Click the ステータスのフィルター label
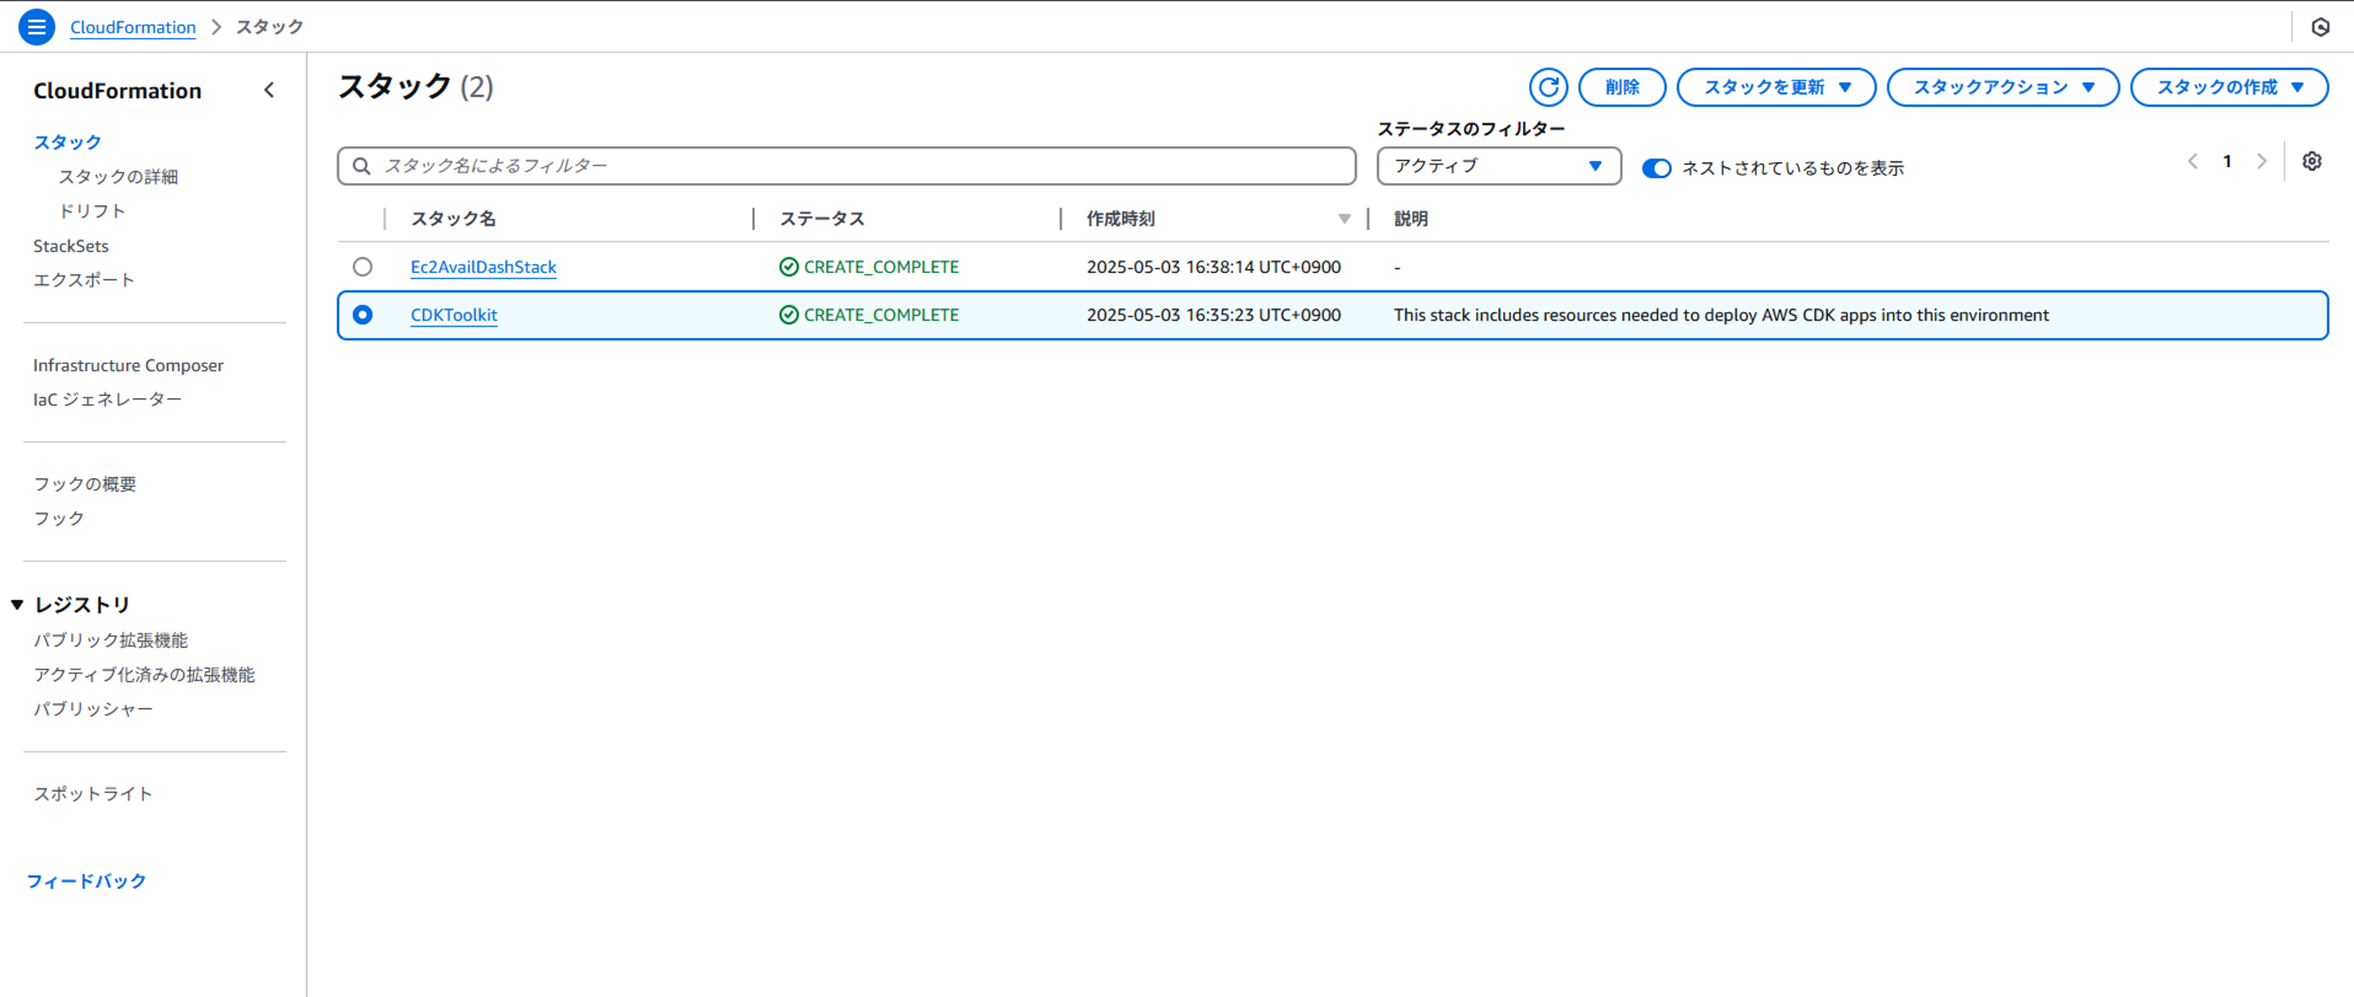 pyautogui.click(x=1471, y=129)
